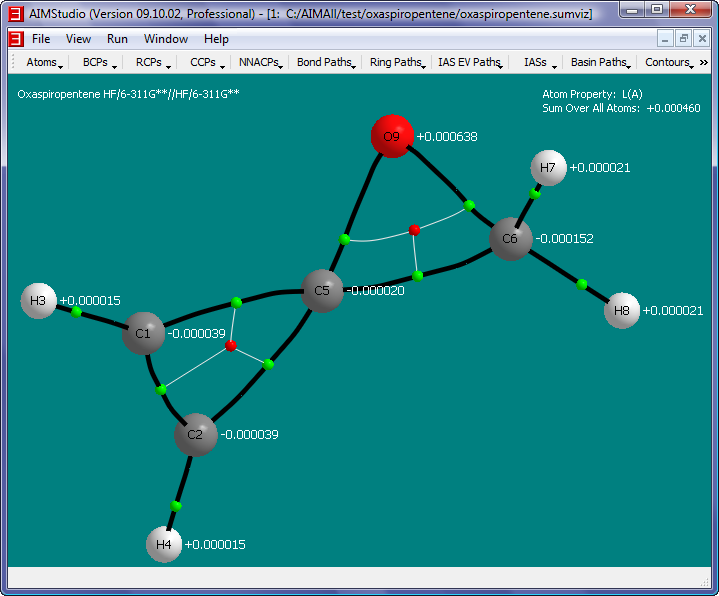Viewport: 719px width, 596px height.
Task: Show more toolbar items with chevron
Action: [703, 62]
